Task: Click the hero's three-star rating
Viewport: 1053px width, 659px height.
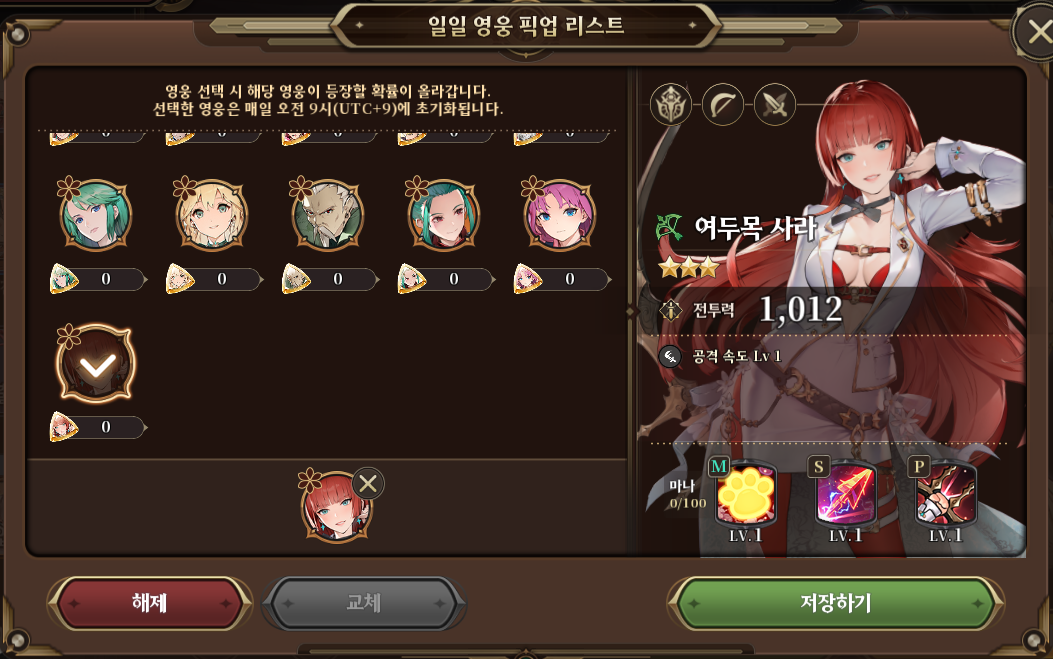Action: pyautogui.click(x=688, y=268)
